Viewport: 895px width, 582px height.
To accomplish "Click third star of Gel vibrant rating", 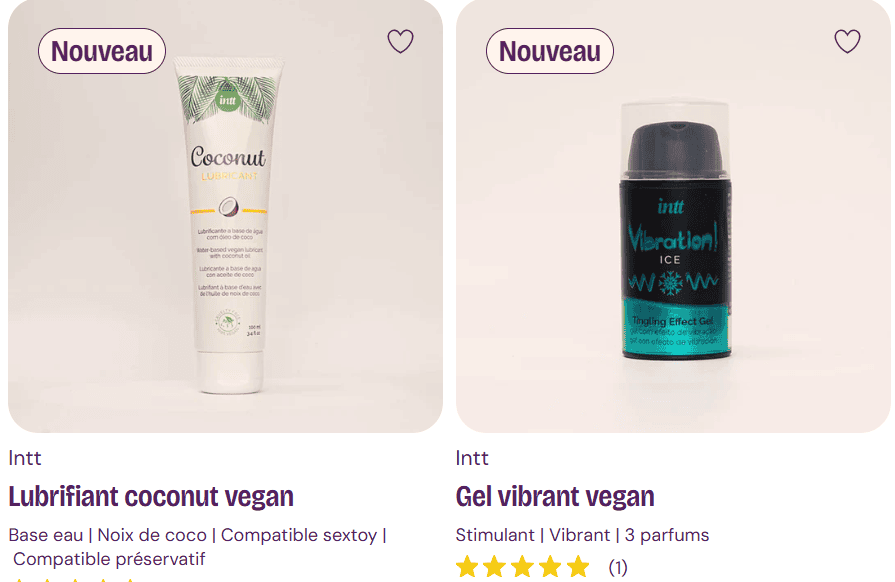I will pos(522,567).
